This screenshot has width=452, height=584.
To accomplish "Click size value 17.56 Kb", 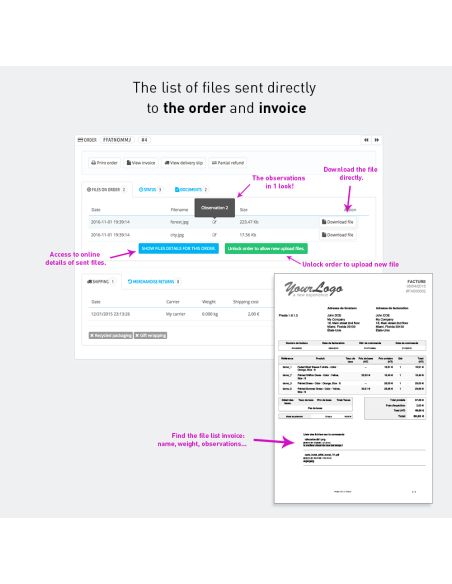I will click(x=248, y=235).
